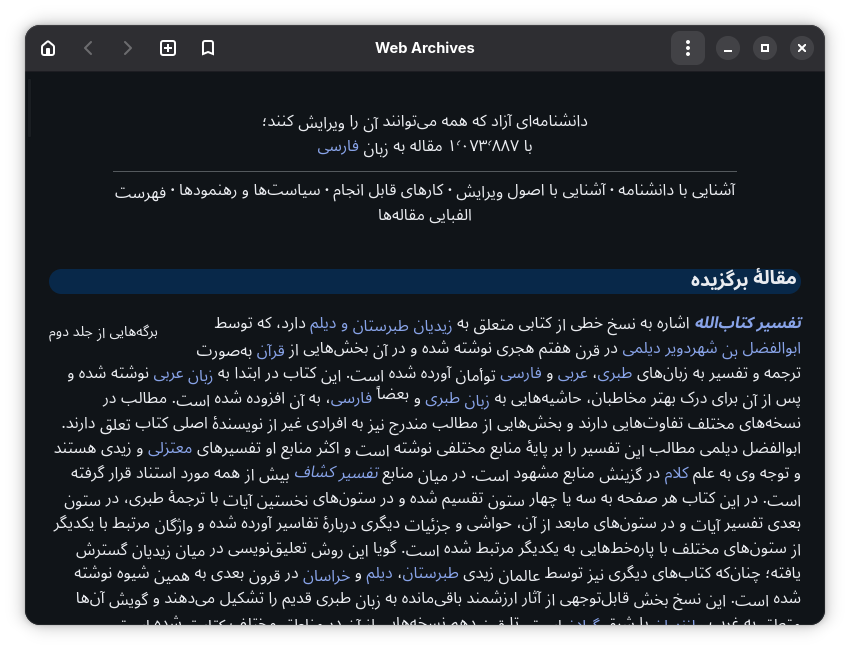Open the زبان عربی link
The width and height of the screenshot is (850, 650).
(x=183, y=375)
